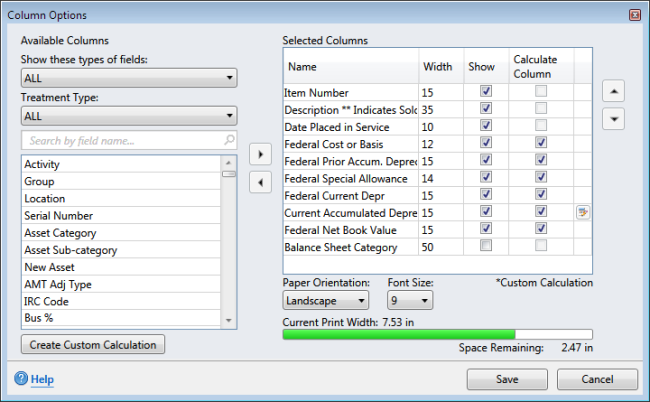Click the edit calculation icon beside Current Accumulated Depr

pyautogui.click(x=581, y=212)
